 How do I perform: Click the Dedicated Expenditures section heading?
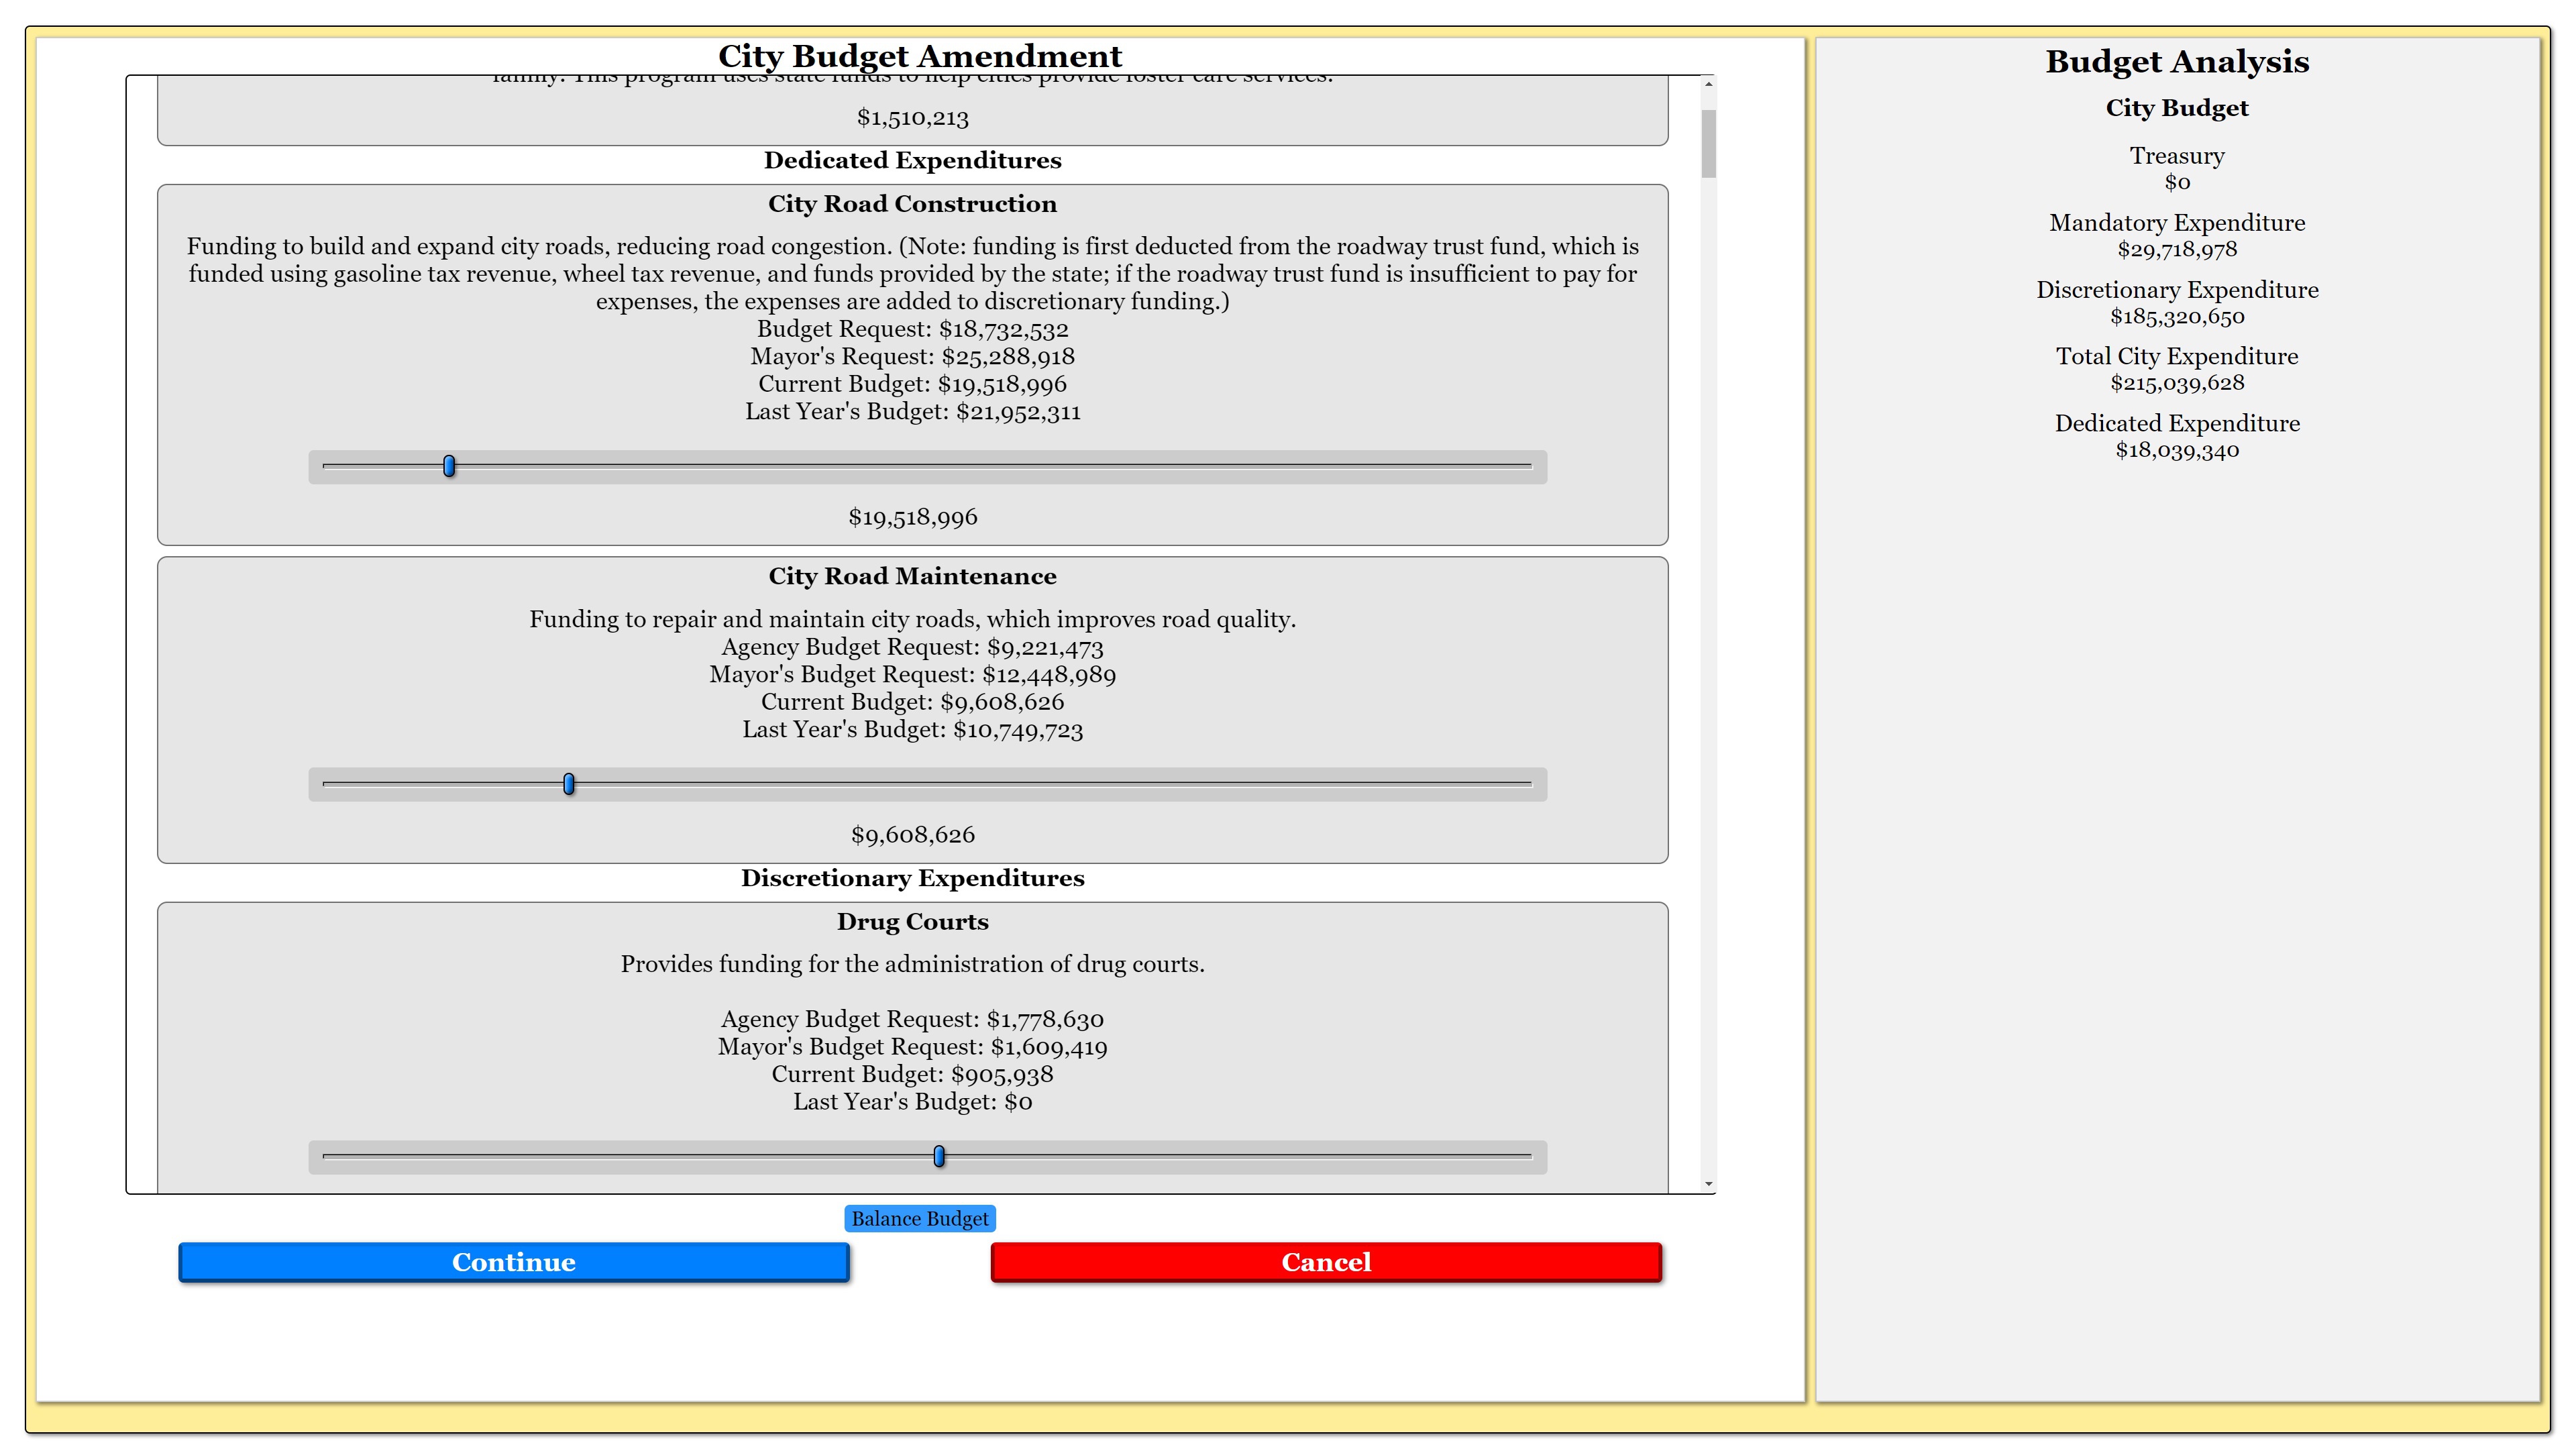click(912, 160)
